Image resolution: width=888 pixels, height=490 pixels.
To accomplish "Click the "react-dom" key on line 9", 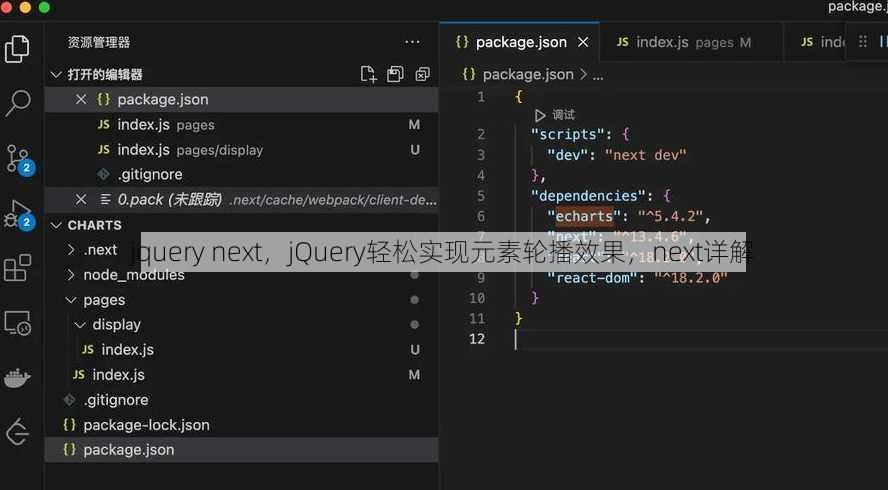I will (x=592, y=278).
